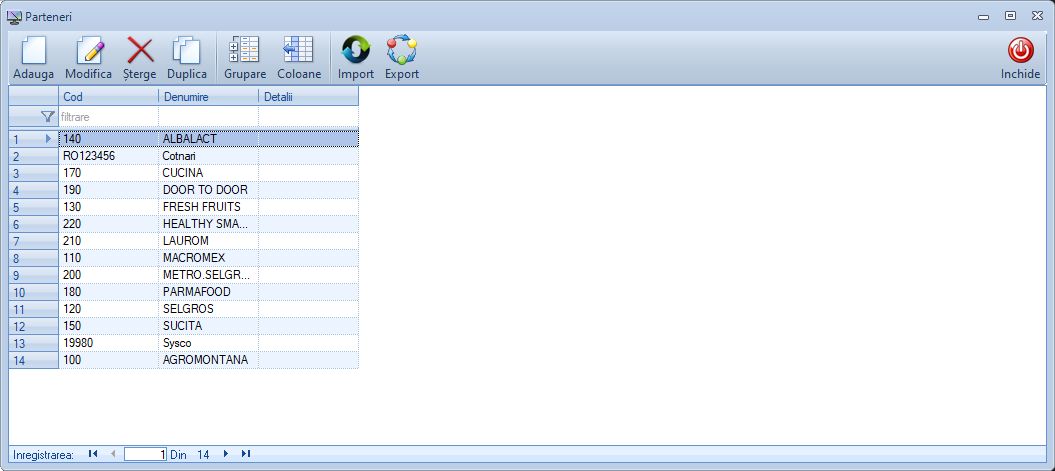Click the Import icon
The height and width of the screenshot is (471, 1055).
coord(356,51)
